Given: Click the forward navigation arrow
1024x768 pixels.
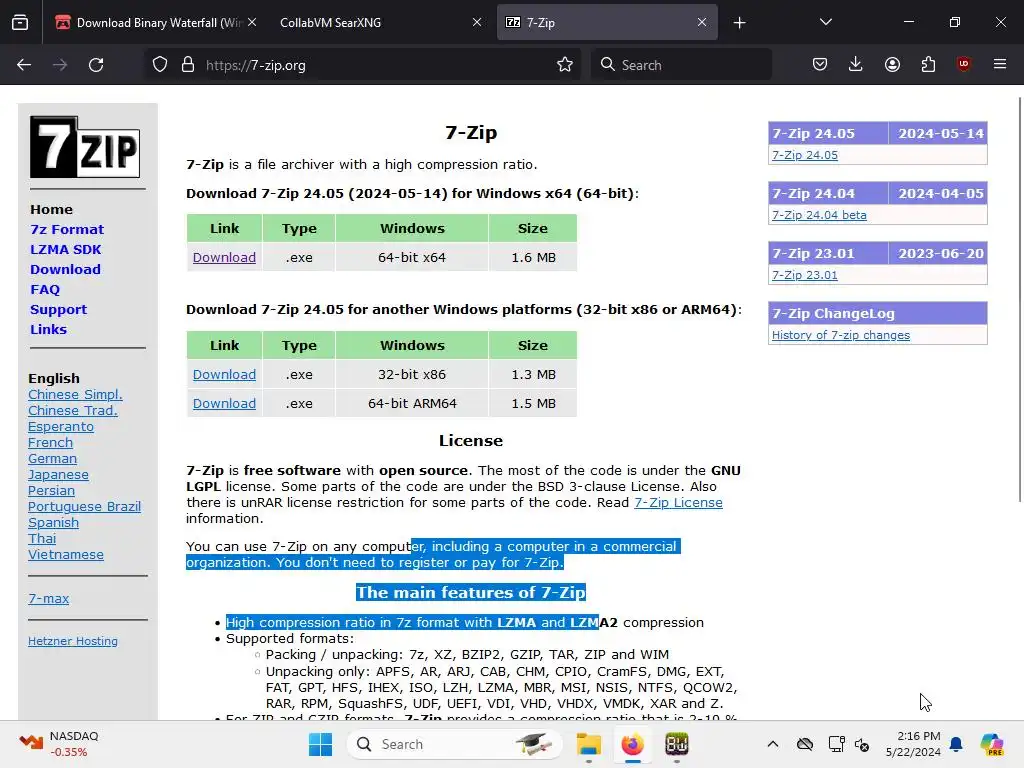Looking at the screenshot, I should (x=60, y=65).
